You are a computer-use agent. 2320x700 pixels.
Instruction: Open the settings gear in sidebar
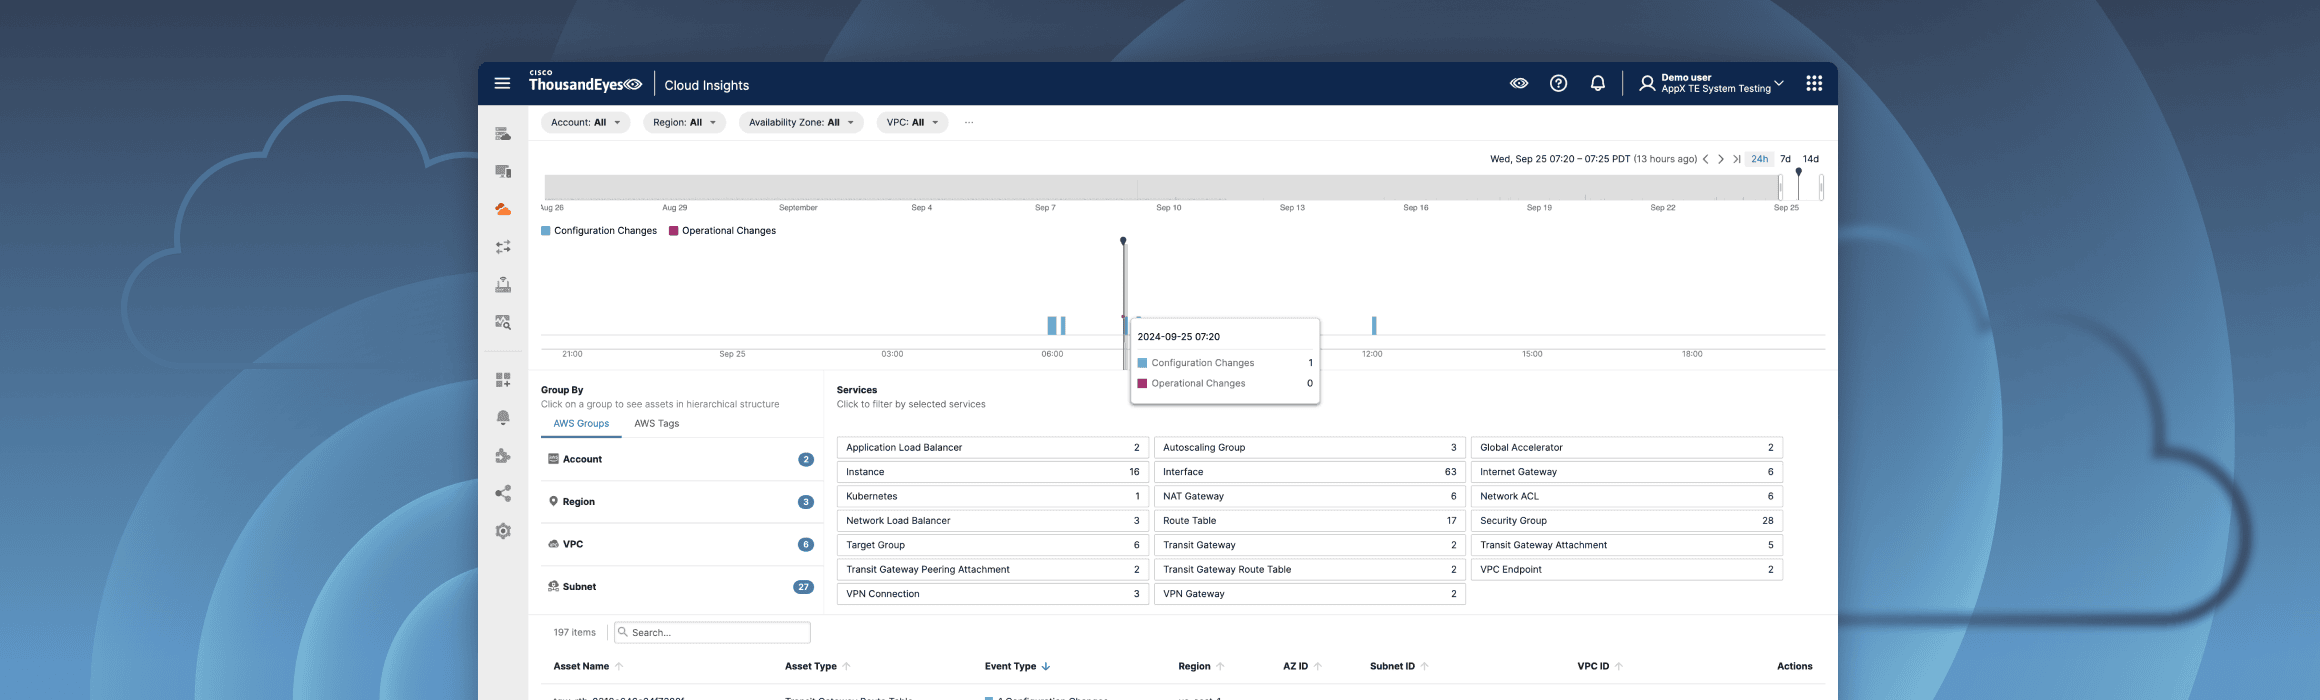click(x=503, y=531)
